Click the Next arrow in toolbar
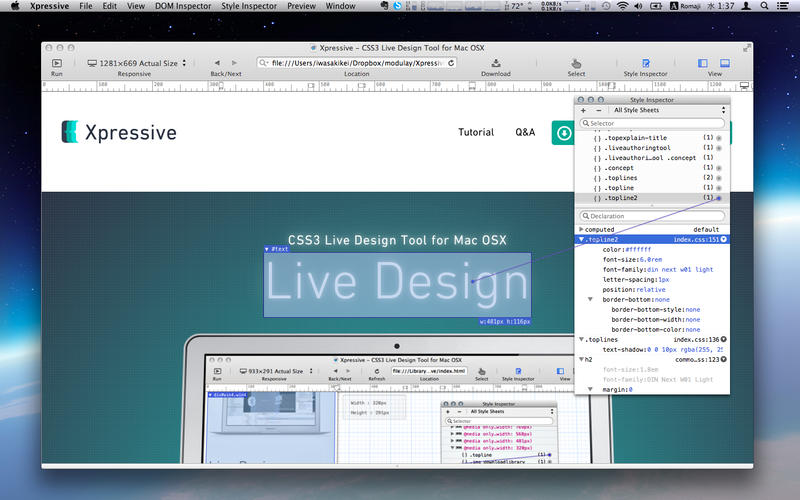The width and height of the screenshot is (800, 500). coord(234,63)
